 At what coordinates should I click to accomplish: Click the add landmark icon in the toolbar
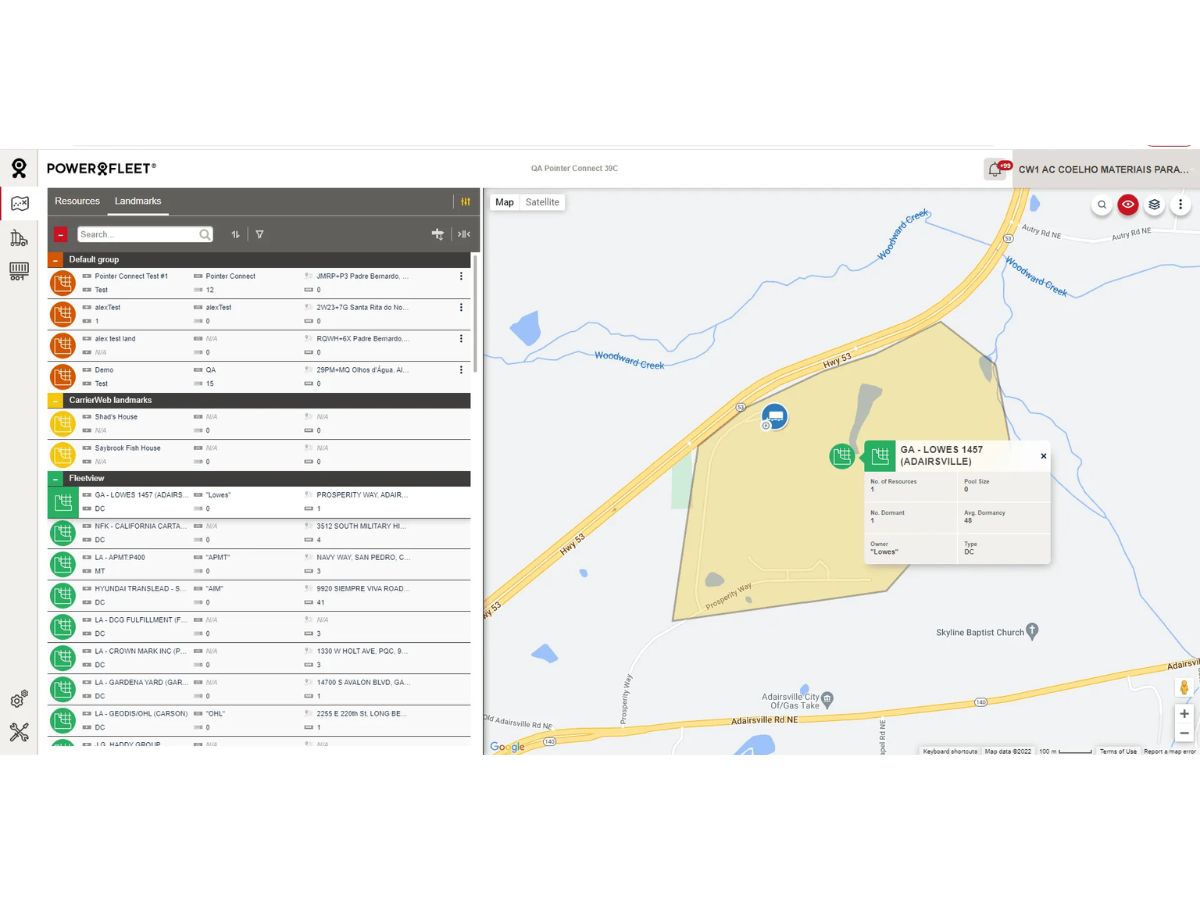pyautogui.click(x=438, y=234)
